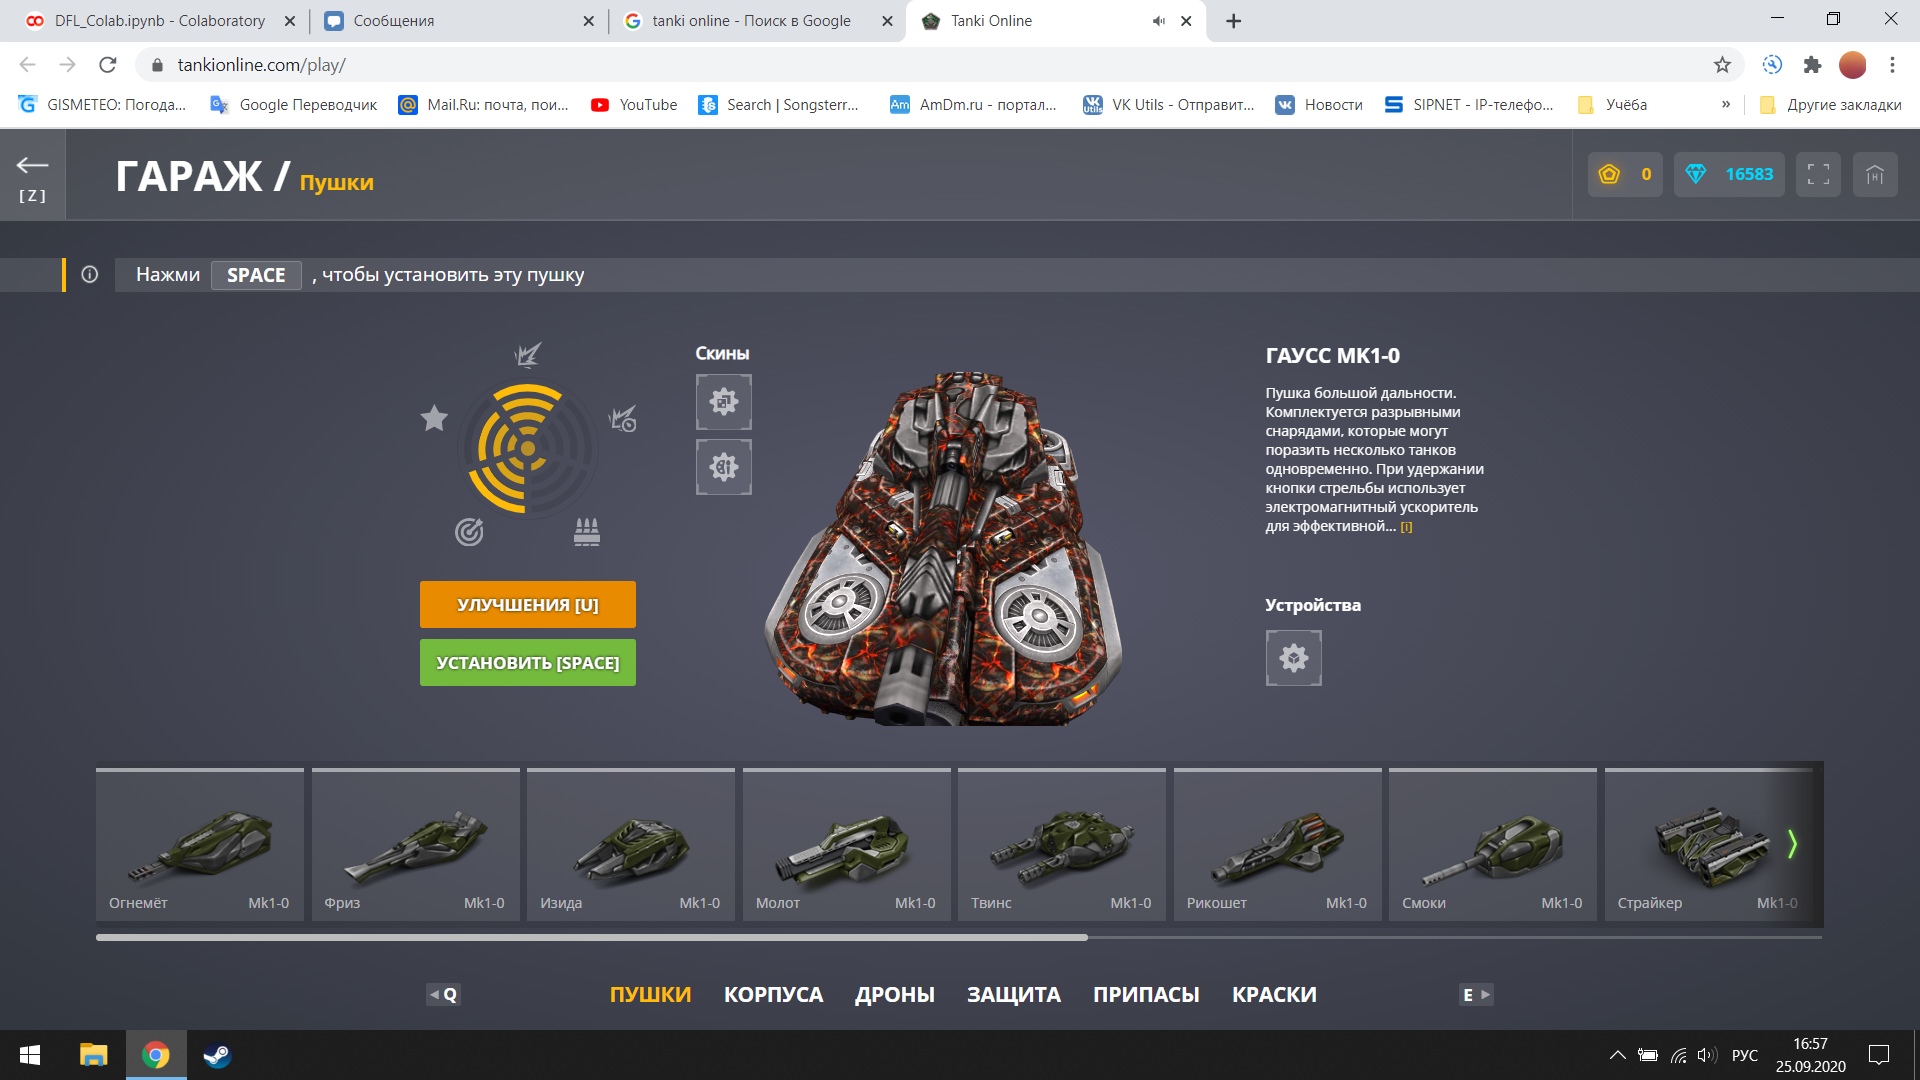This screenshot has height=1080, width=1920.
Task: Select the Изида turret card
Action: point(631,845)
